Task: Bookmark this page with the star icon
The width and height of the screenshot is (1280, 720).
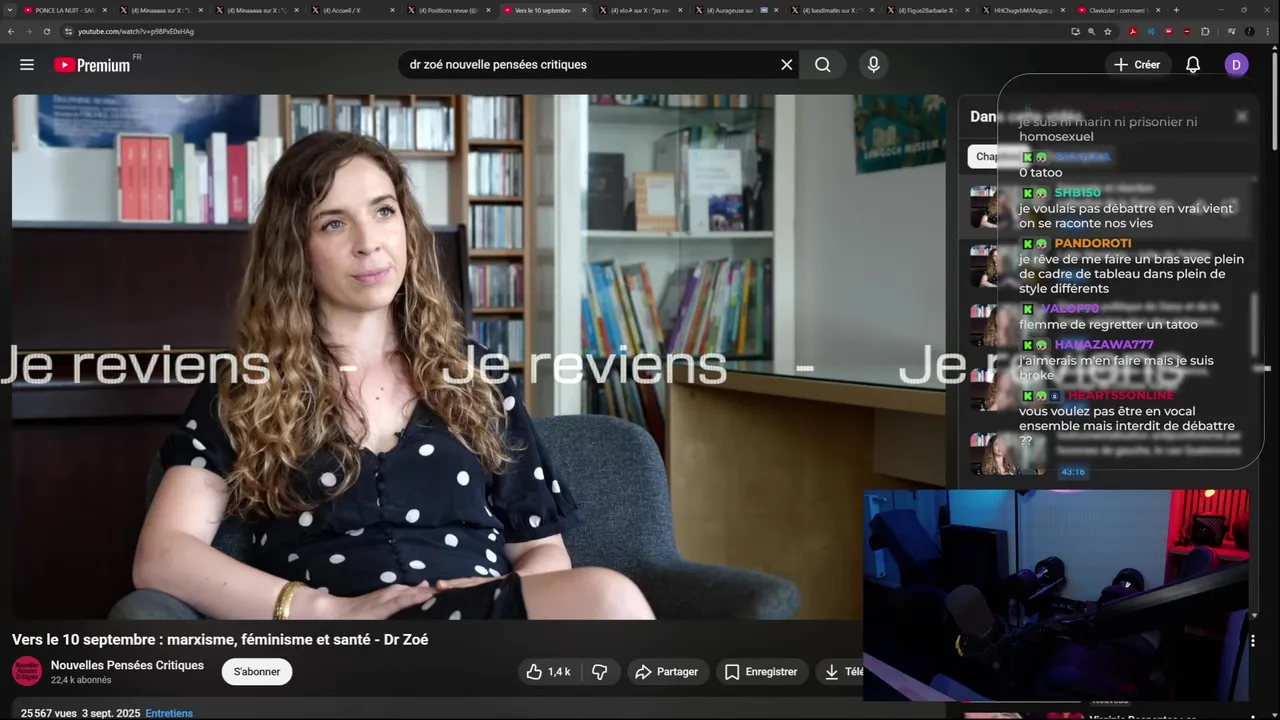Action: click(x=1108, y=31)
